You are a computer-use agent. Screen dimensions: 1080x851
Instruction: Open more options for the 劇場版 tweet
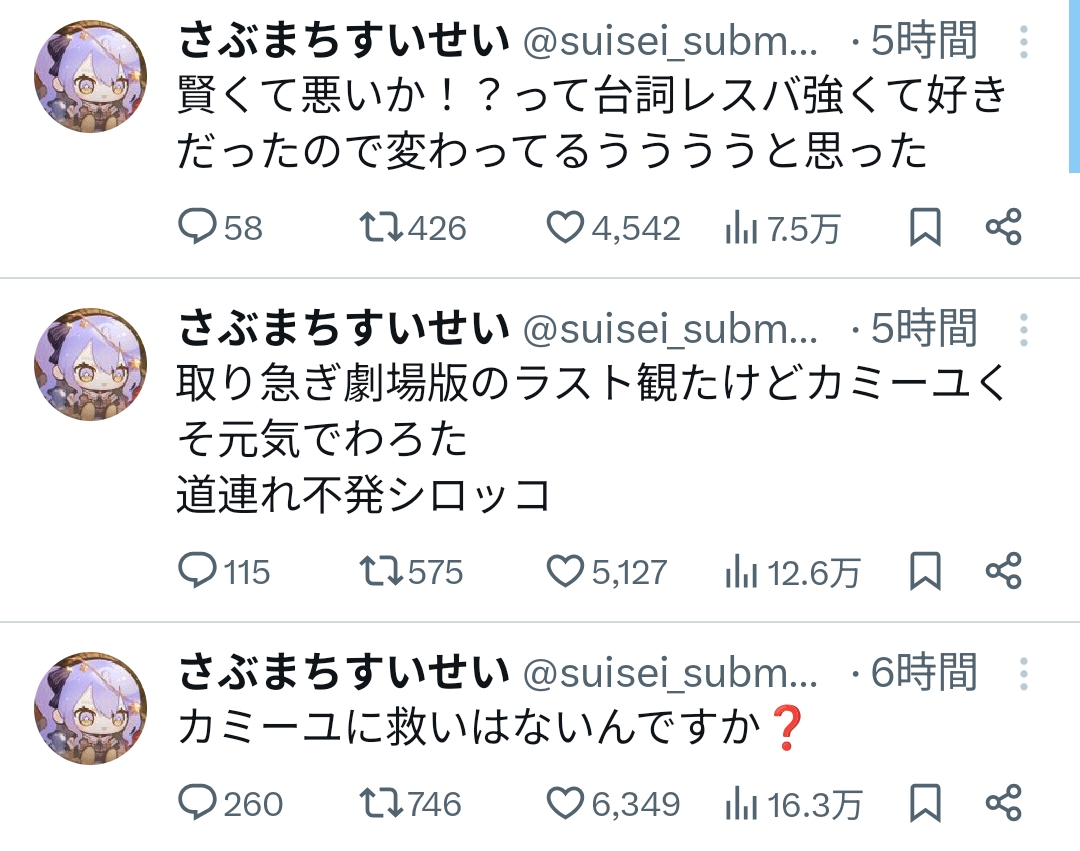click(x=1024, y=329)
